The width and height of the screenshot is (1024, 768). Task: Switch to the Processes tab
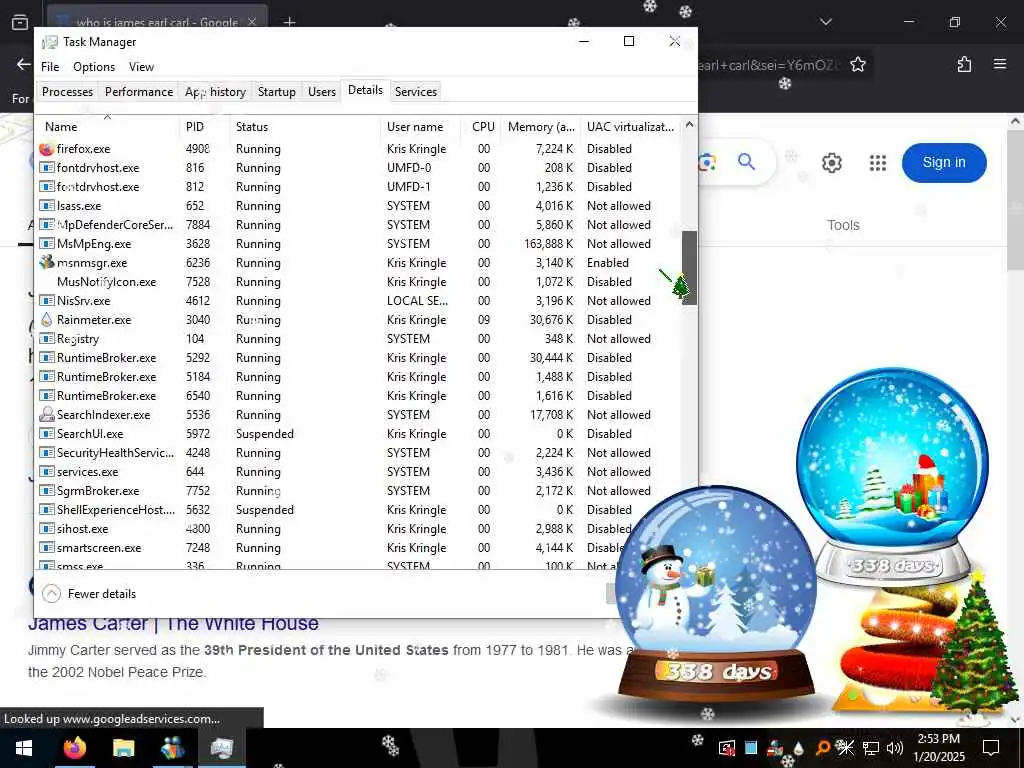67,91
